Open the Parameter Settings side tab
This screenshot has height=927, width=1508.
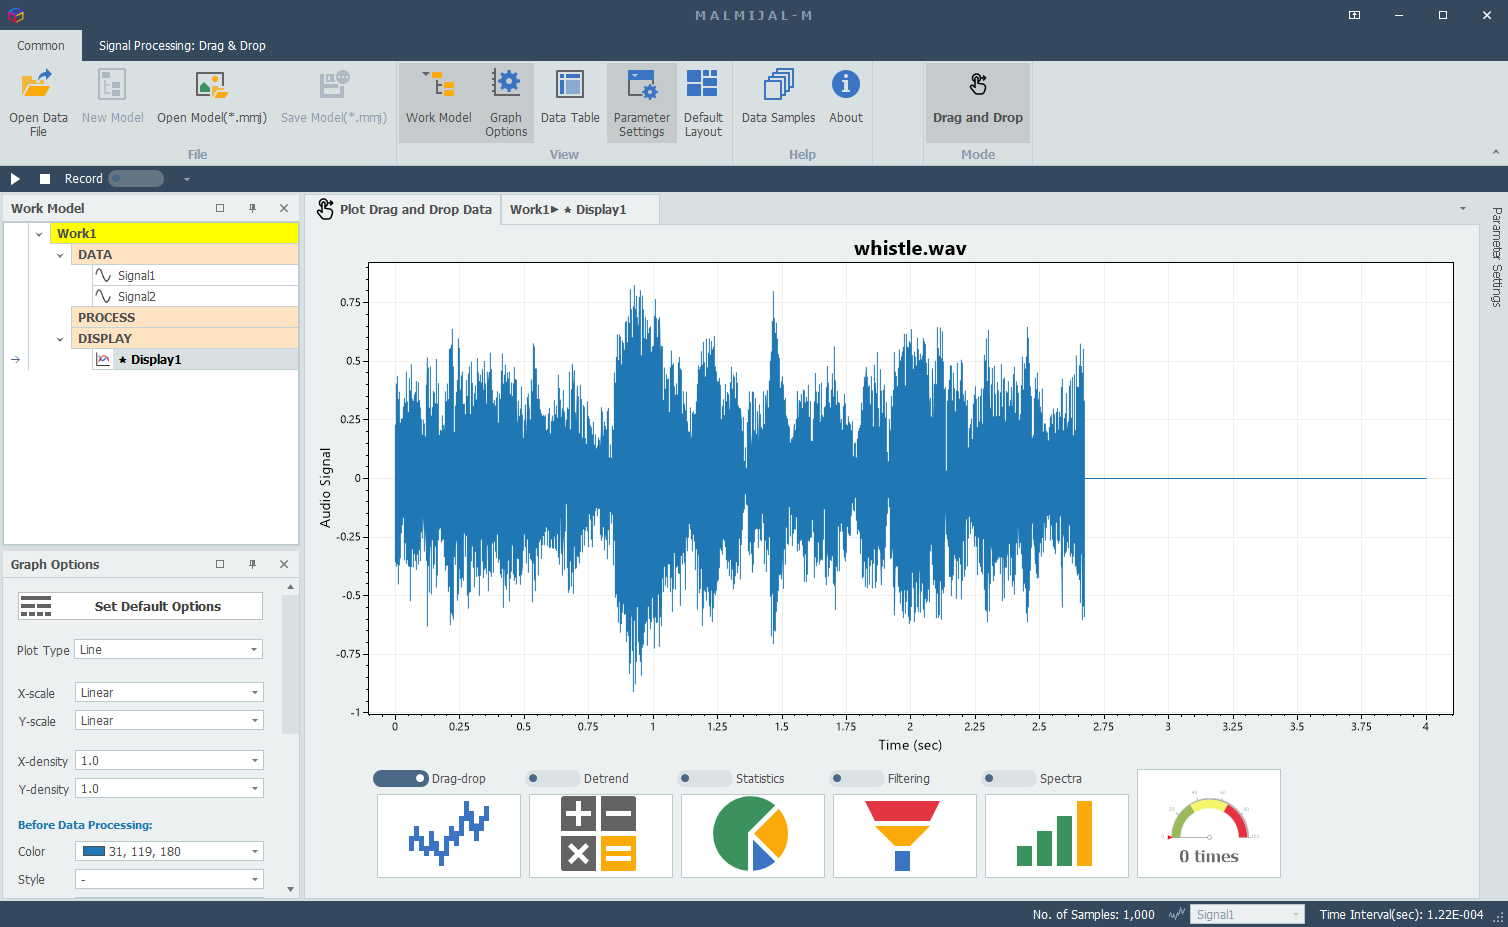pos(1496,257)
